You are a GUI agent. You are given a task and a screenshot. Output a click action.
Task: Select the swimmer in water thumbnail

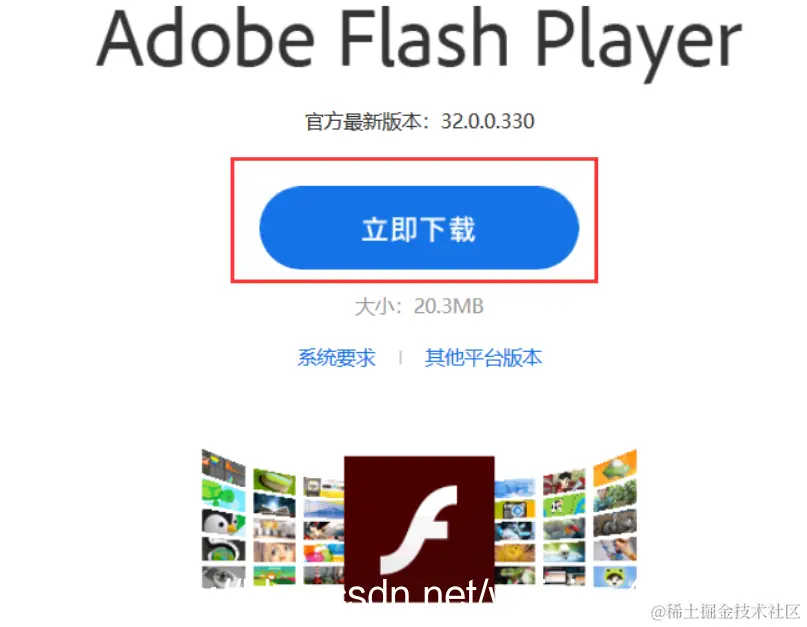click(564, 552)
